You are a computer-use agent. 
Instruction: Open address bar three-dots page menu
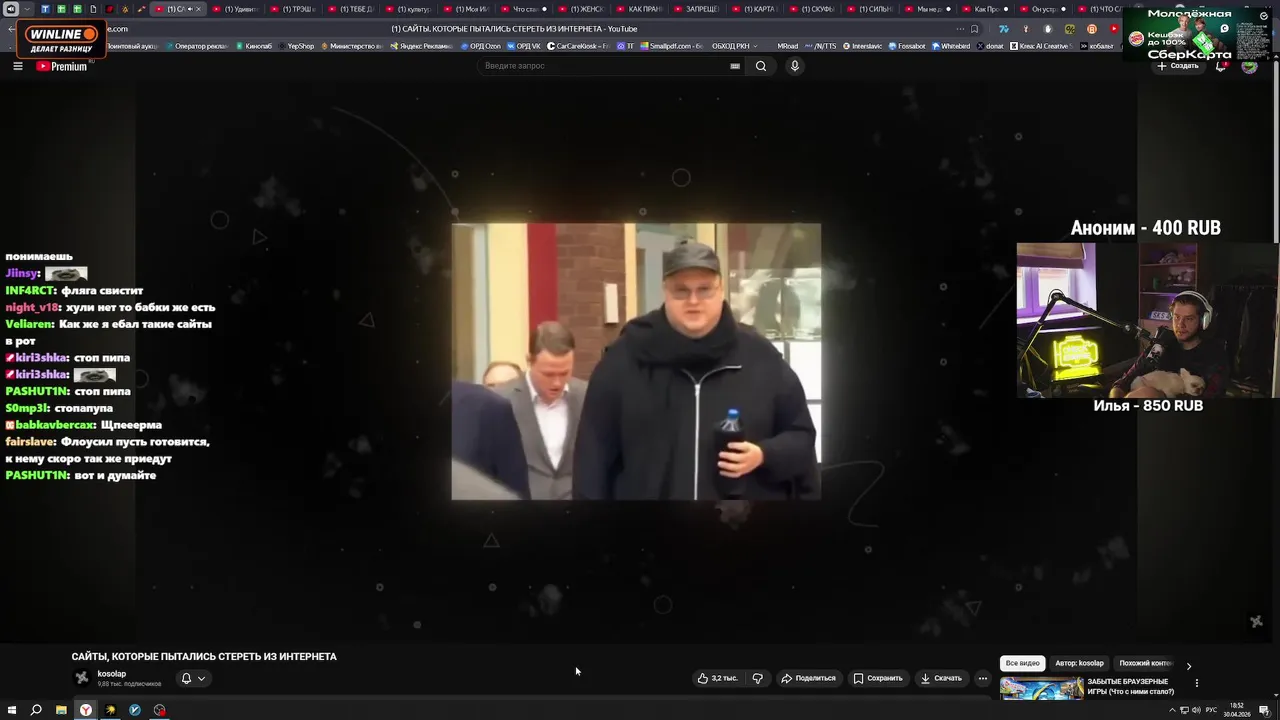tap(961, 29)
